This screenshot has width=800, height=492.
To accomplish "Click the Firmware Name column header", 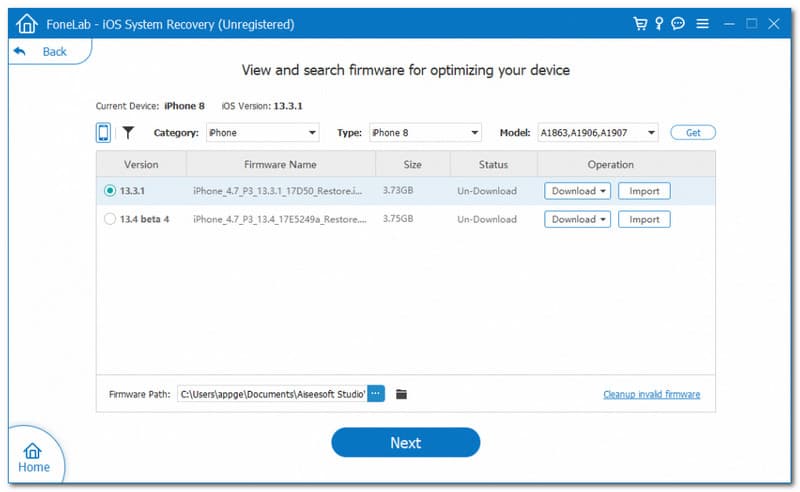I will click(281, 164).
